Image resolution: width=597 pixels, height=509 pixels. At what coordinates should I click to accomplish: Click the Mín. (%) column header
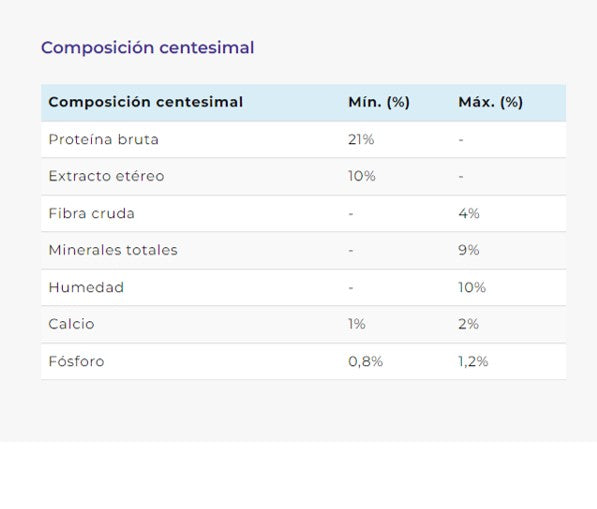[379, 102]
